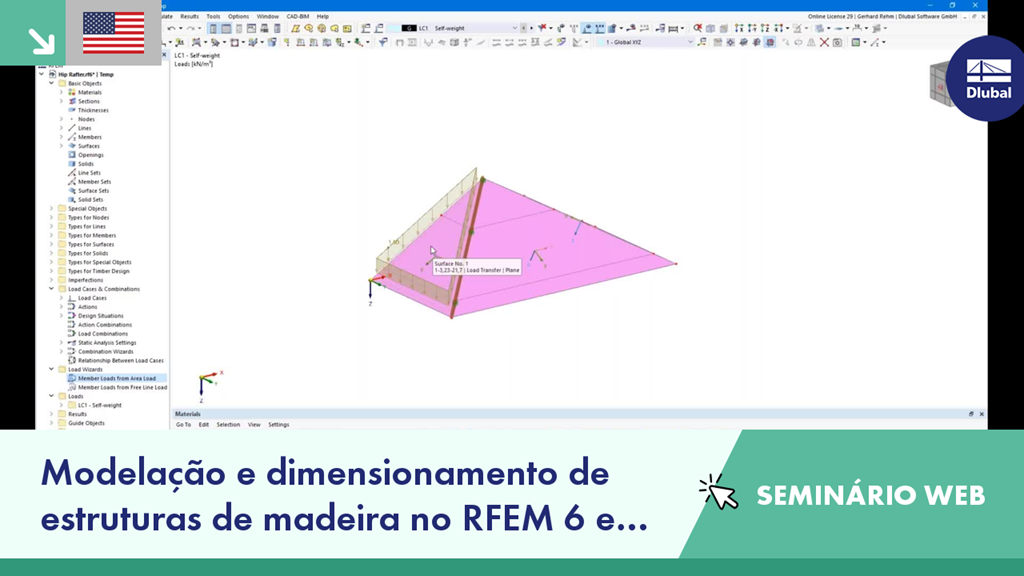
Task: Click the American flag thumbnail
Action: coord(113,30)
